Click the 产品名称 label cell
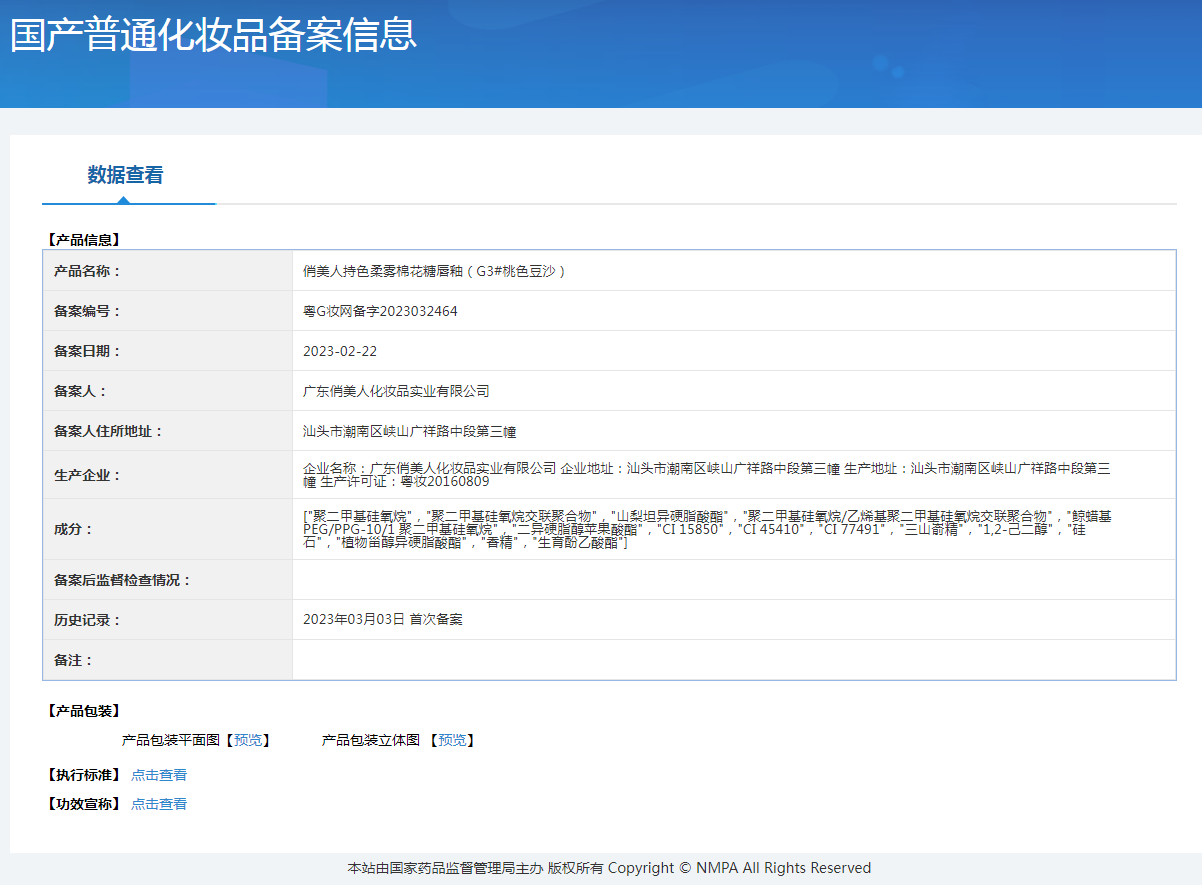1202x885 pixels. 87,271
